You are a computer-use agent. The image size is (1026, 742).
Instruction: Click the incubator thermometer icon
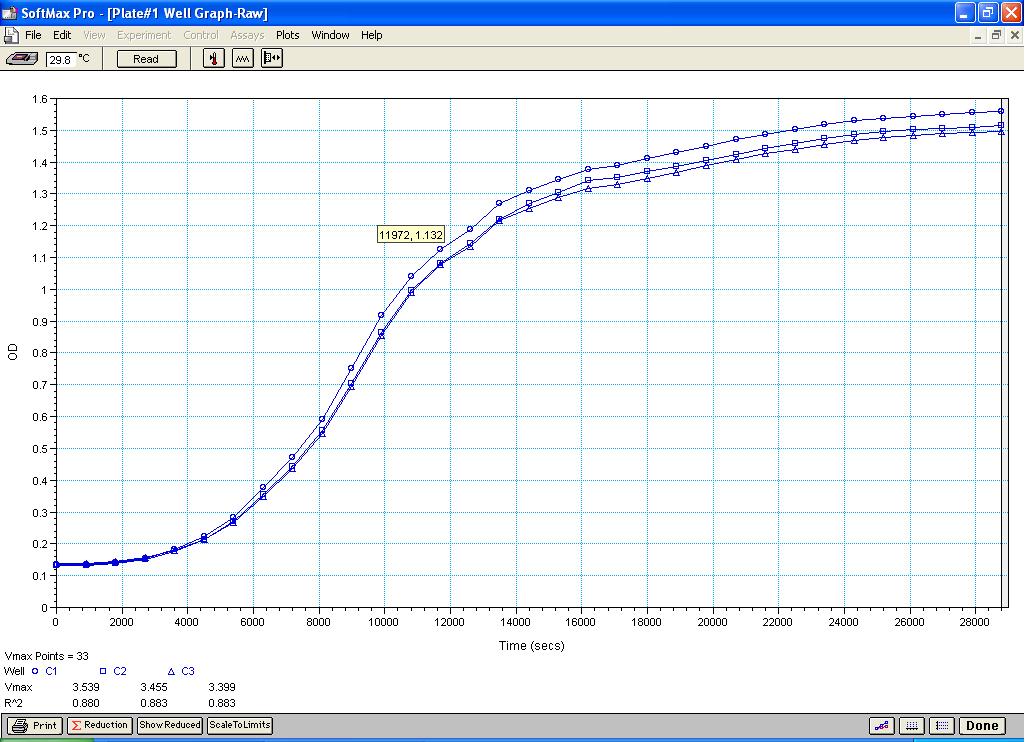(214, 59)
